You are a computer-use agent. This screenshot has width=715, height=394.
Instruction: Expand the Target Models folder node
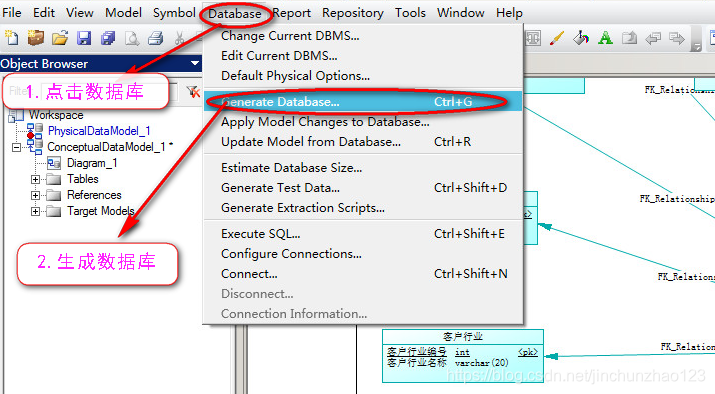35,211
